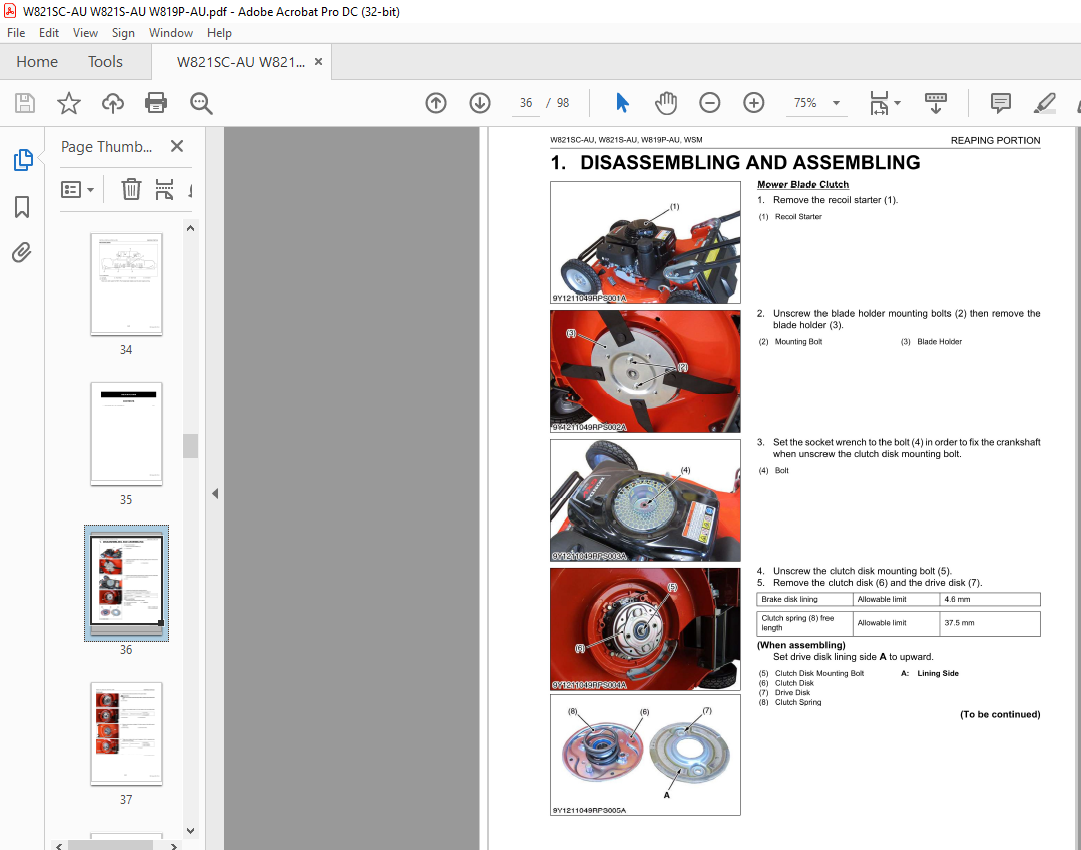
Task: Zoom in with plus button
Action: 754,103
